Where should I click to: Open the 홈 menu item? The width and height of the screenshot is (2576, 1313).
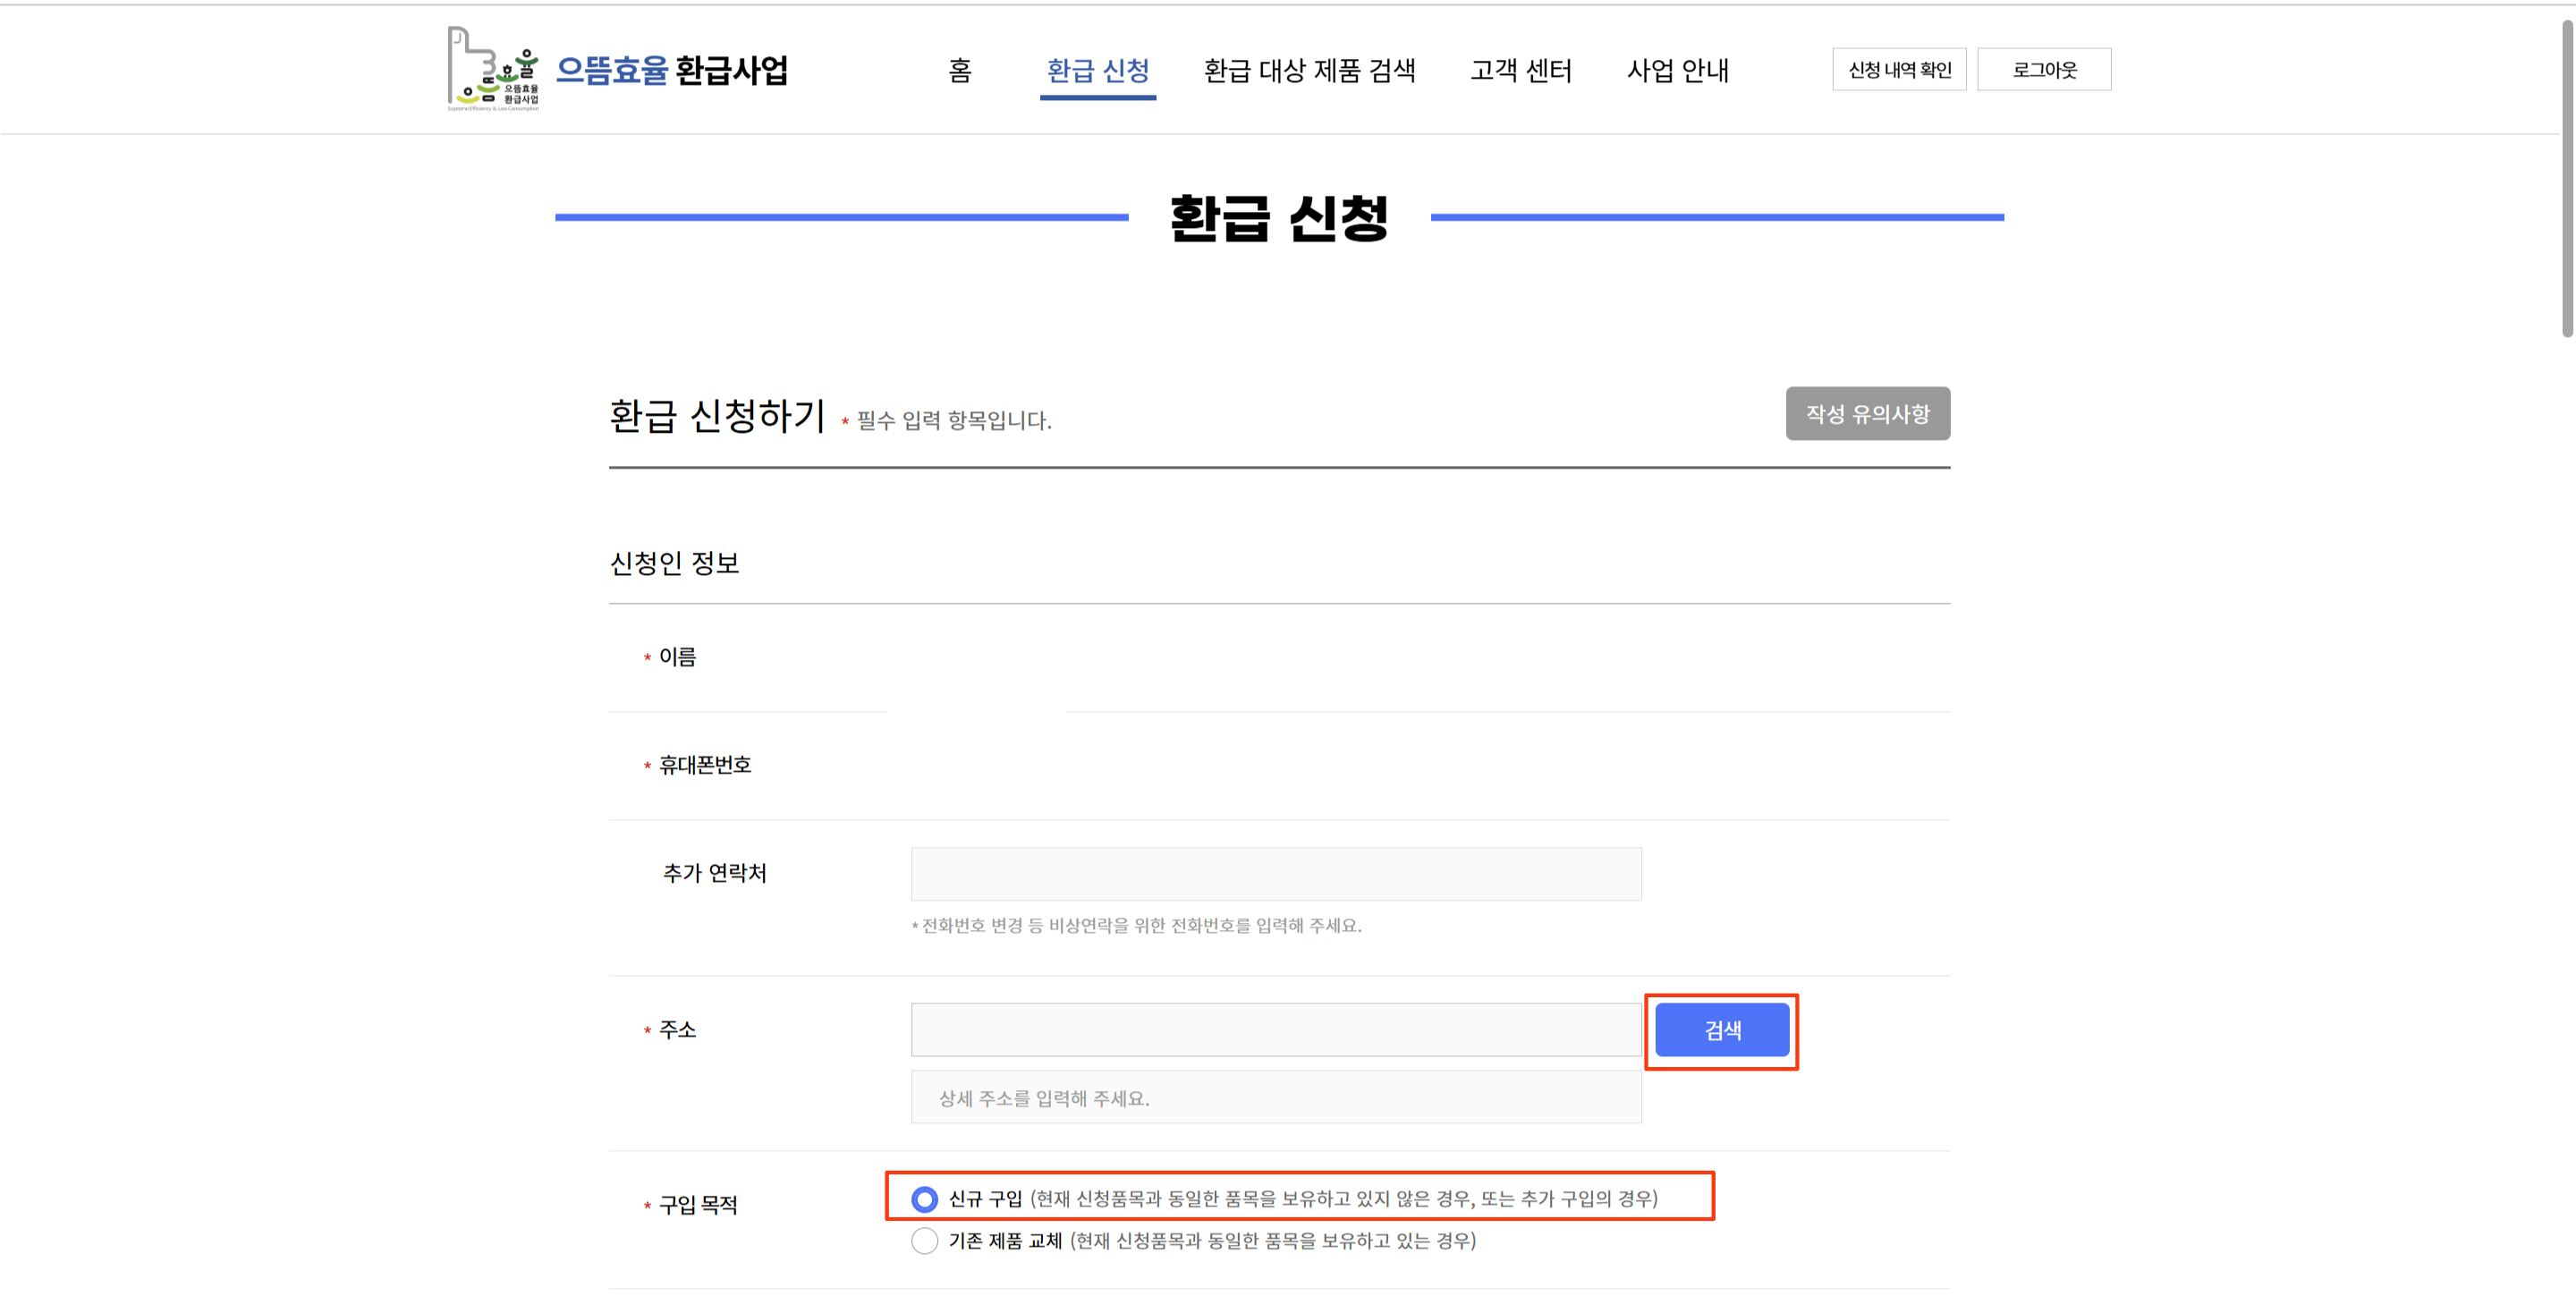(x=959, y=70)
